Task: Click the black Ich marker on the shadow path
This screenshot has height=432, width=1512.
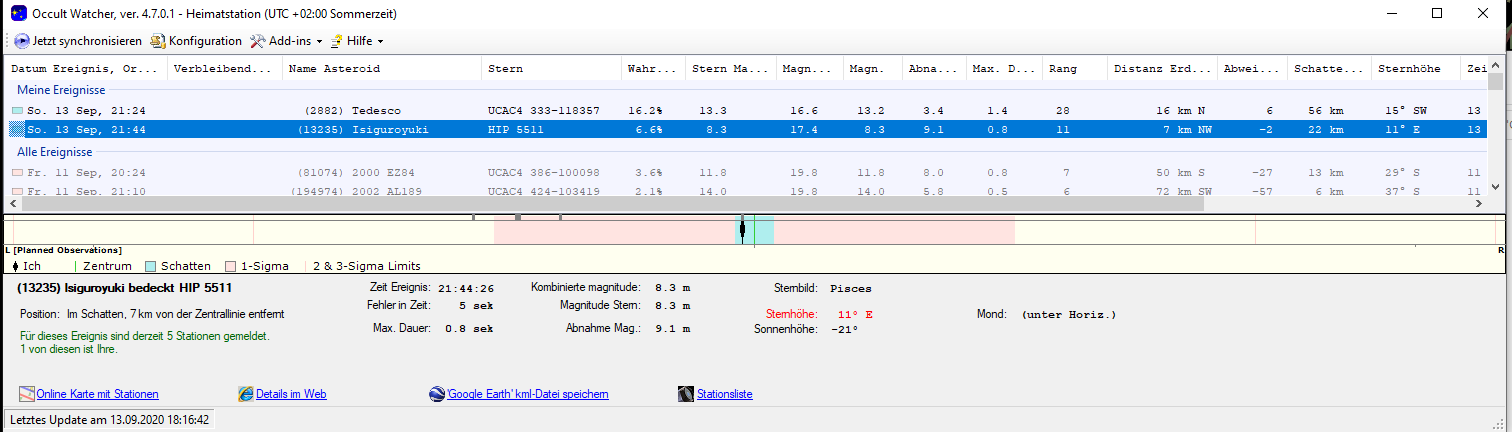Action: 742,230
